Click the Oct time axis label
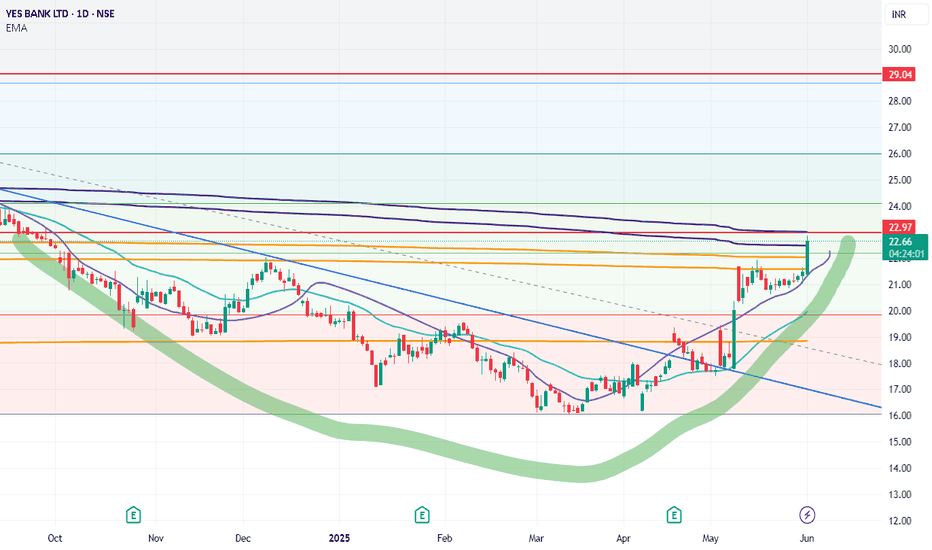932x550 pixels. 55,538
